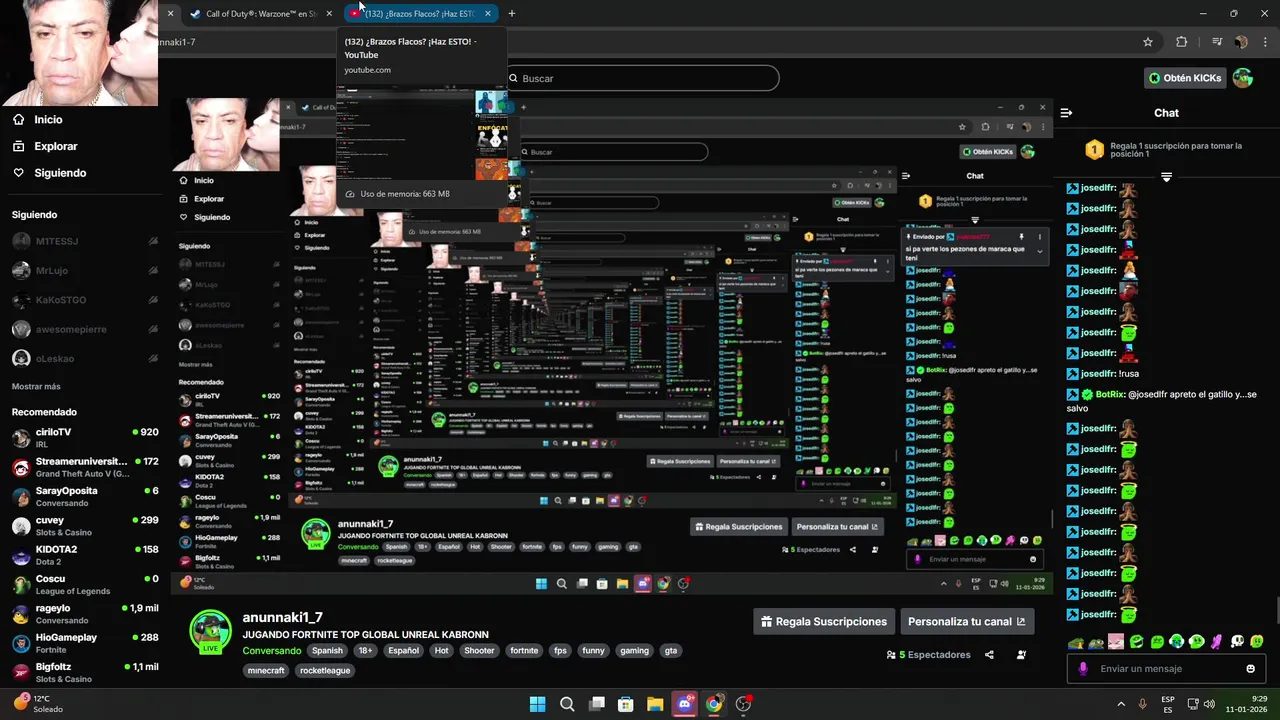Click the taskbar volume icon
Image resolution: width=1280 pixels, height=720 pixels.
(x=1209, y=704)
